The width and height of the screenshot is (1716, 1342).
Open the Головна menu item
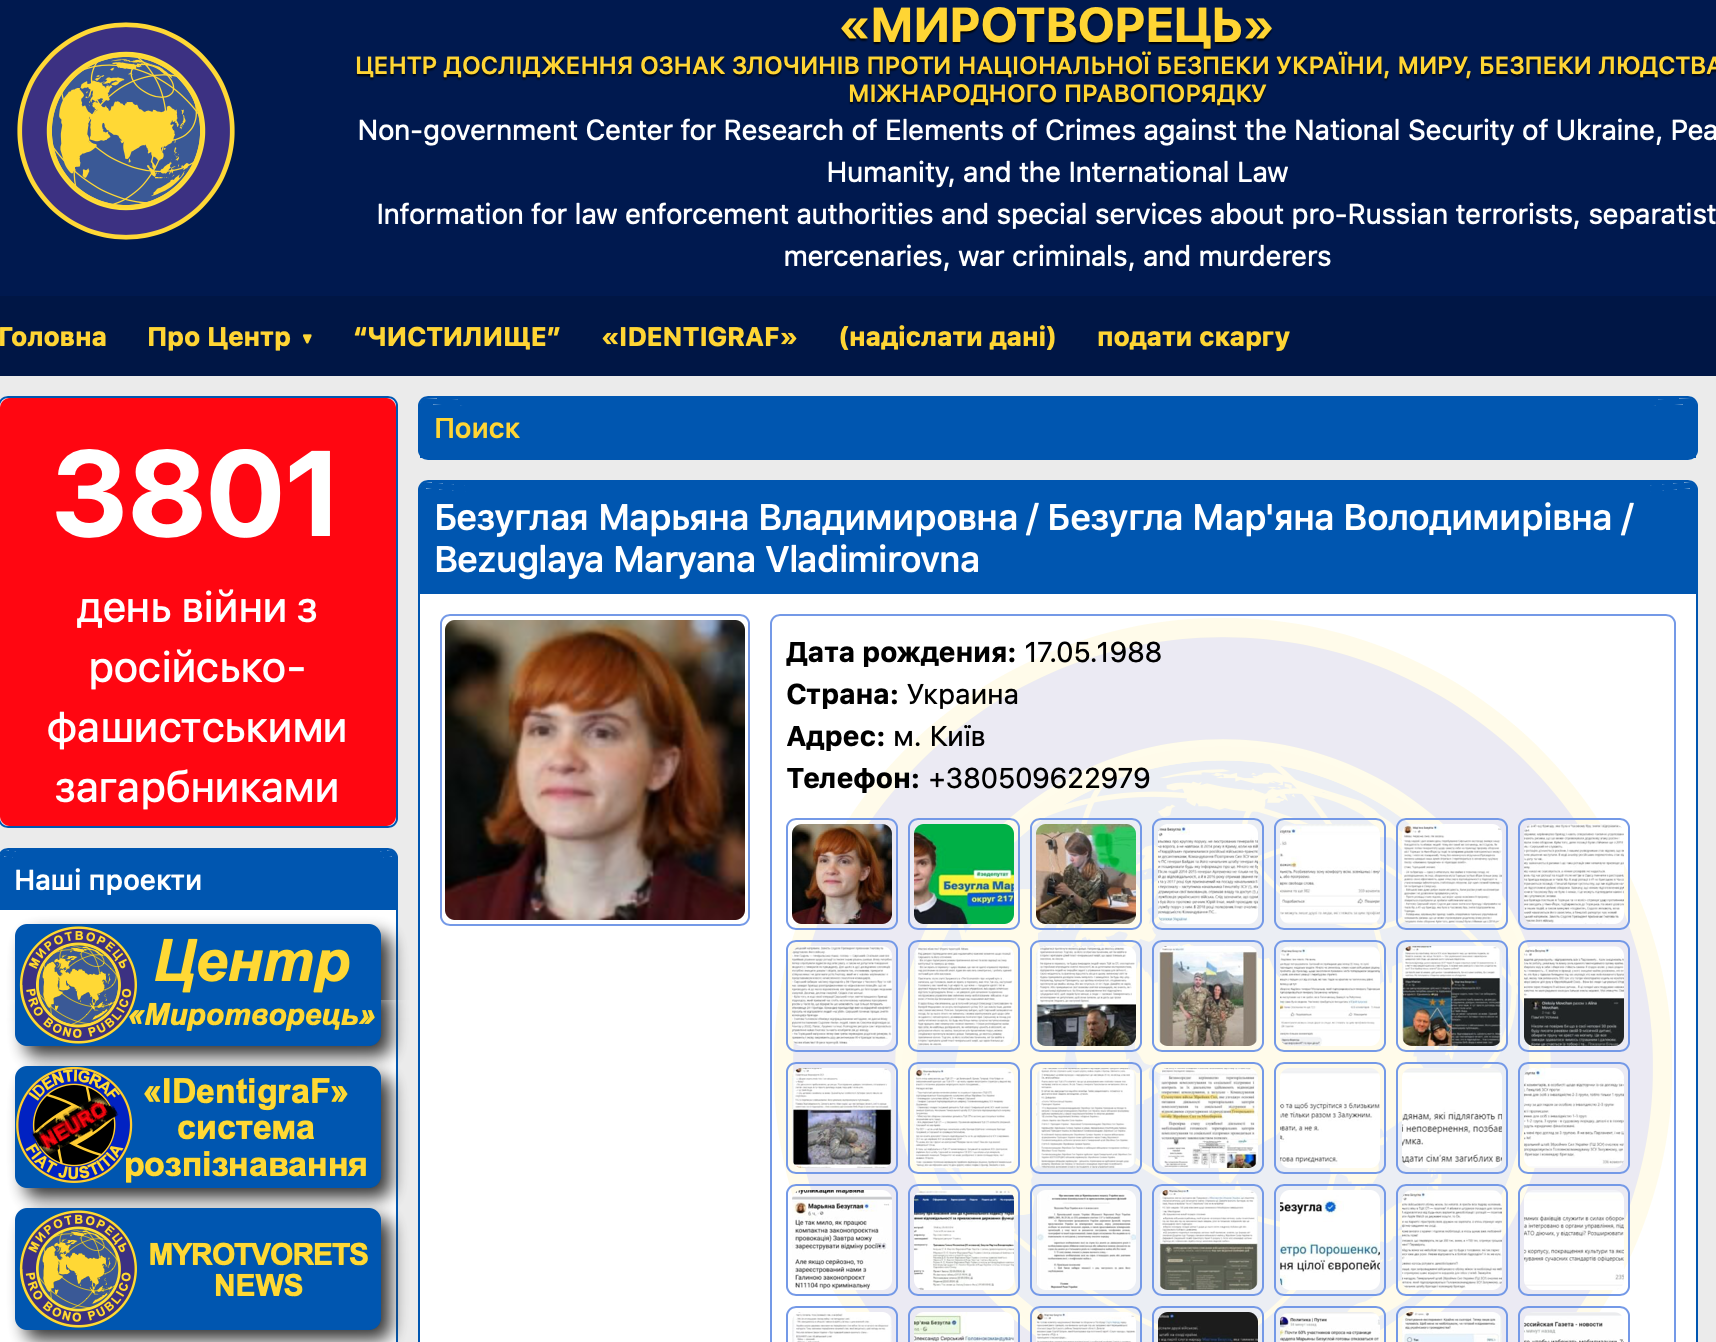pyautogui.click(x=53, y=337)
